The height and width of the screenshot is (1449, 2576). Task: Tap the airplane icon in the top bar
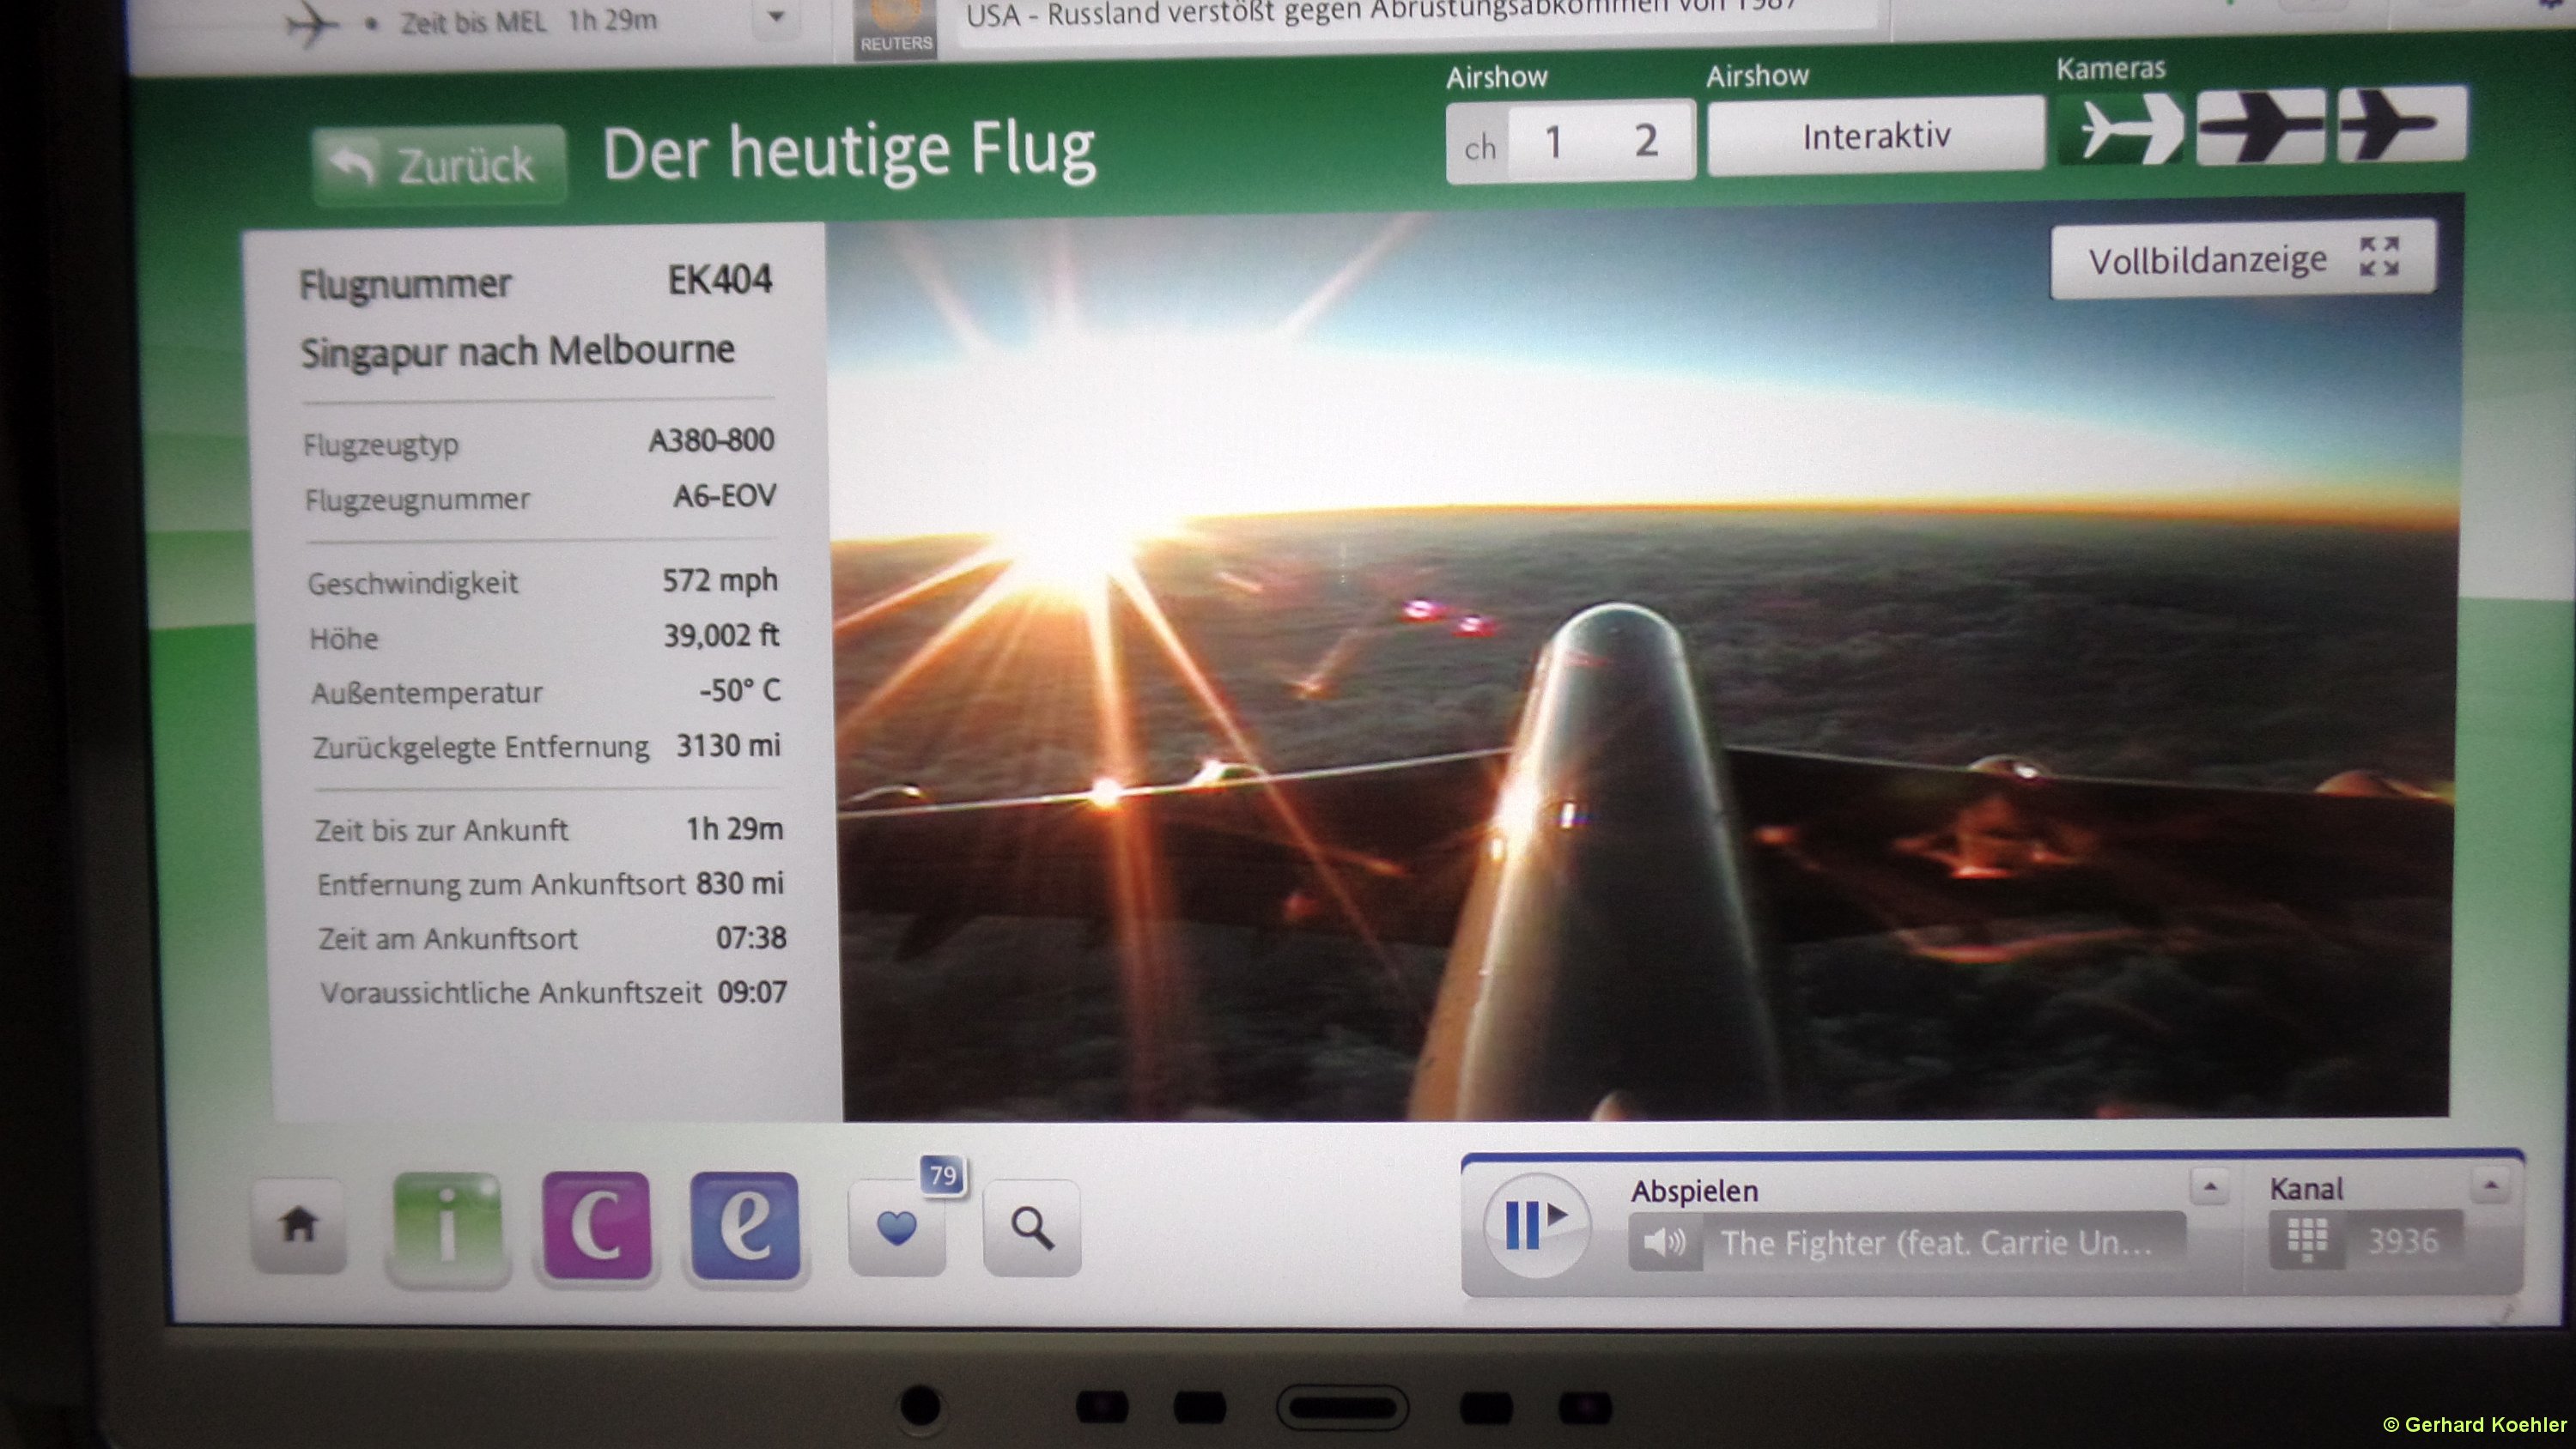click(311, 22)
